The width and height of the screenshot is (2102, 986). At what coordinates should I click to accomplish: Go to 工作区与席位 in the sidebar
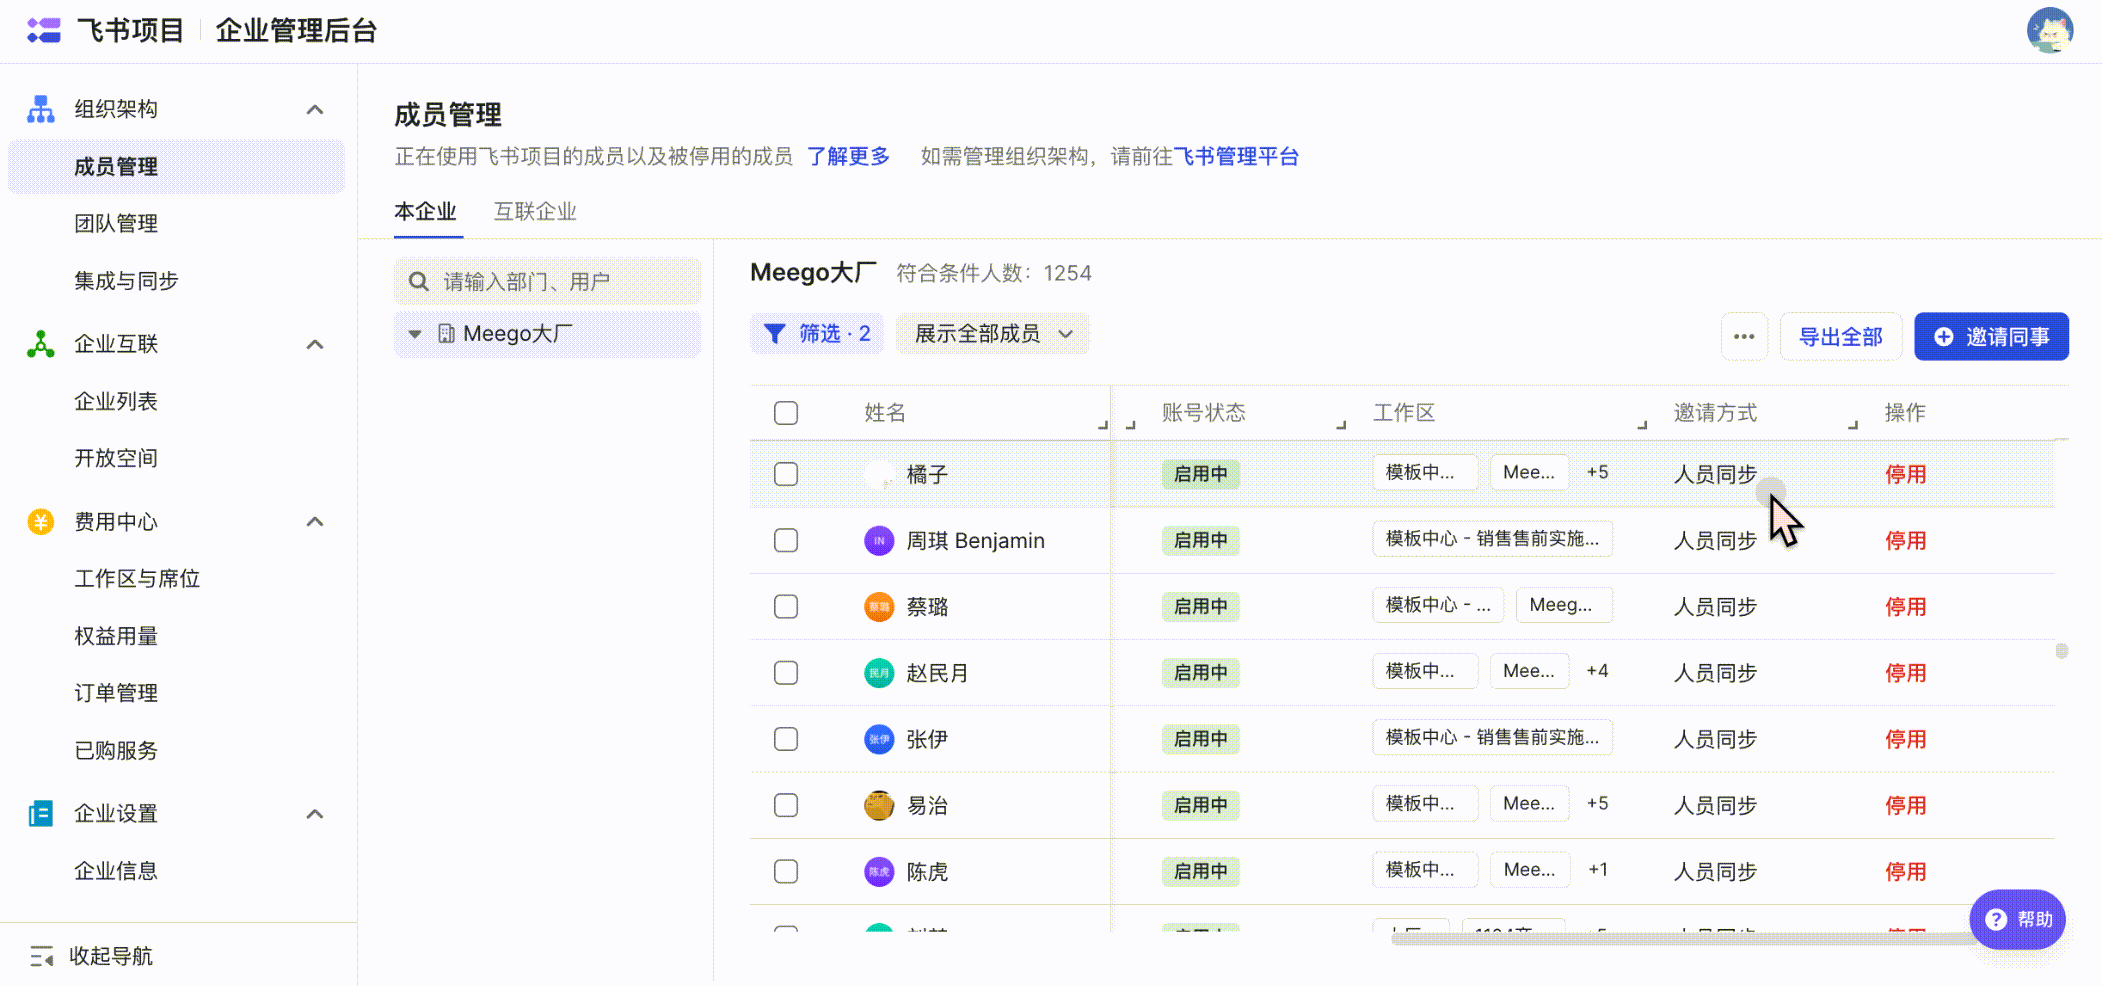pos(137,579)
